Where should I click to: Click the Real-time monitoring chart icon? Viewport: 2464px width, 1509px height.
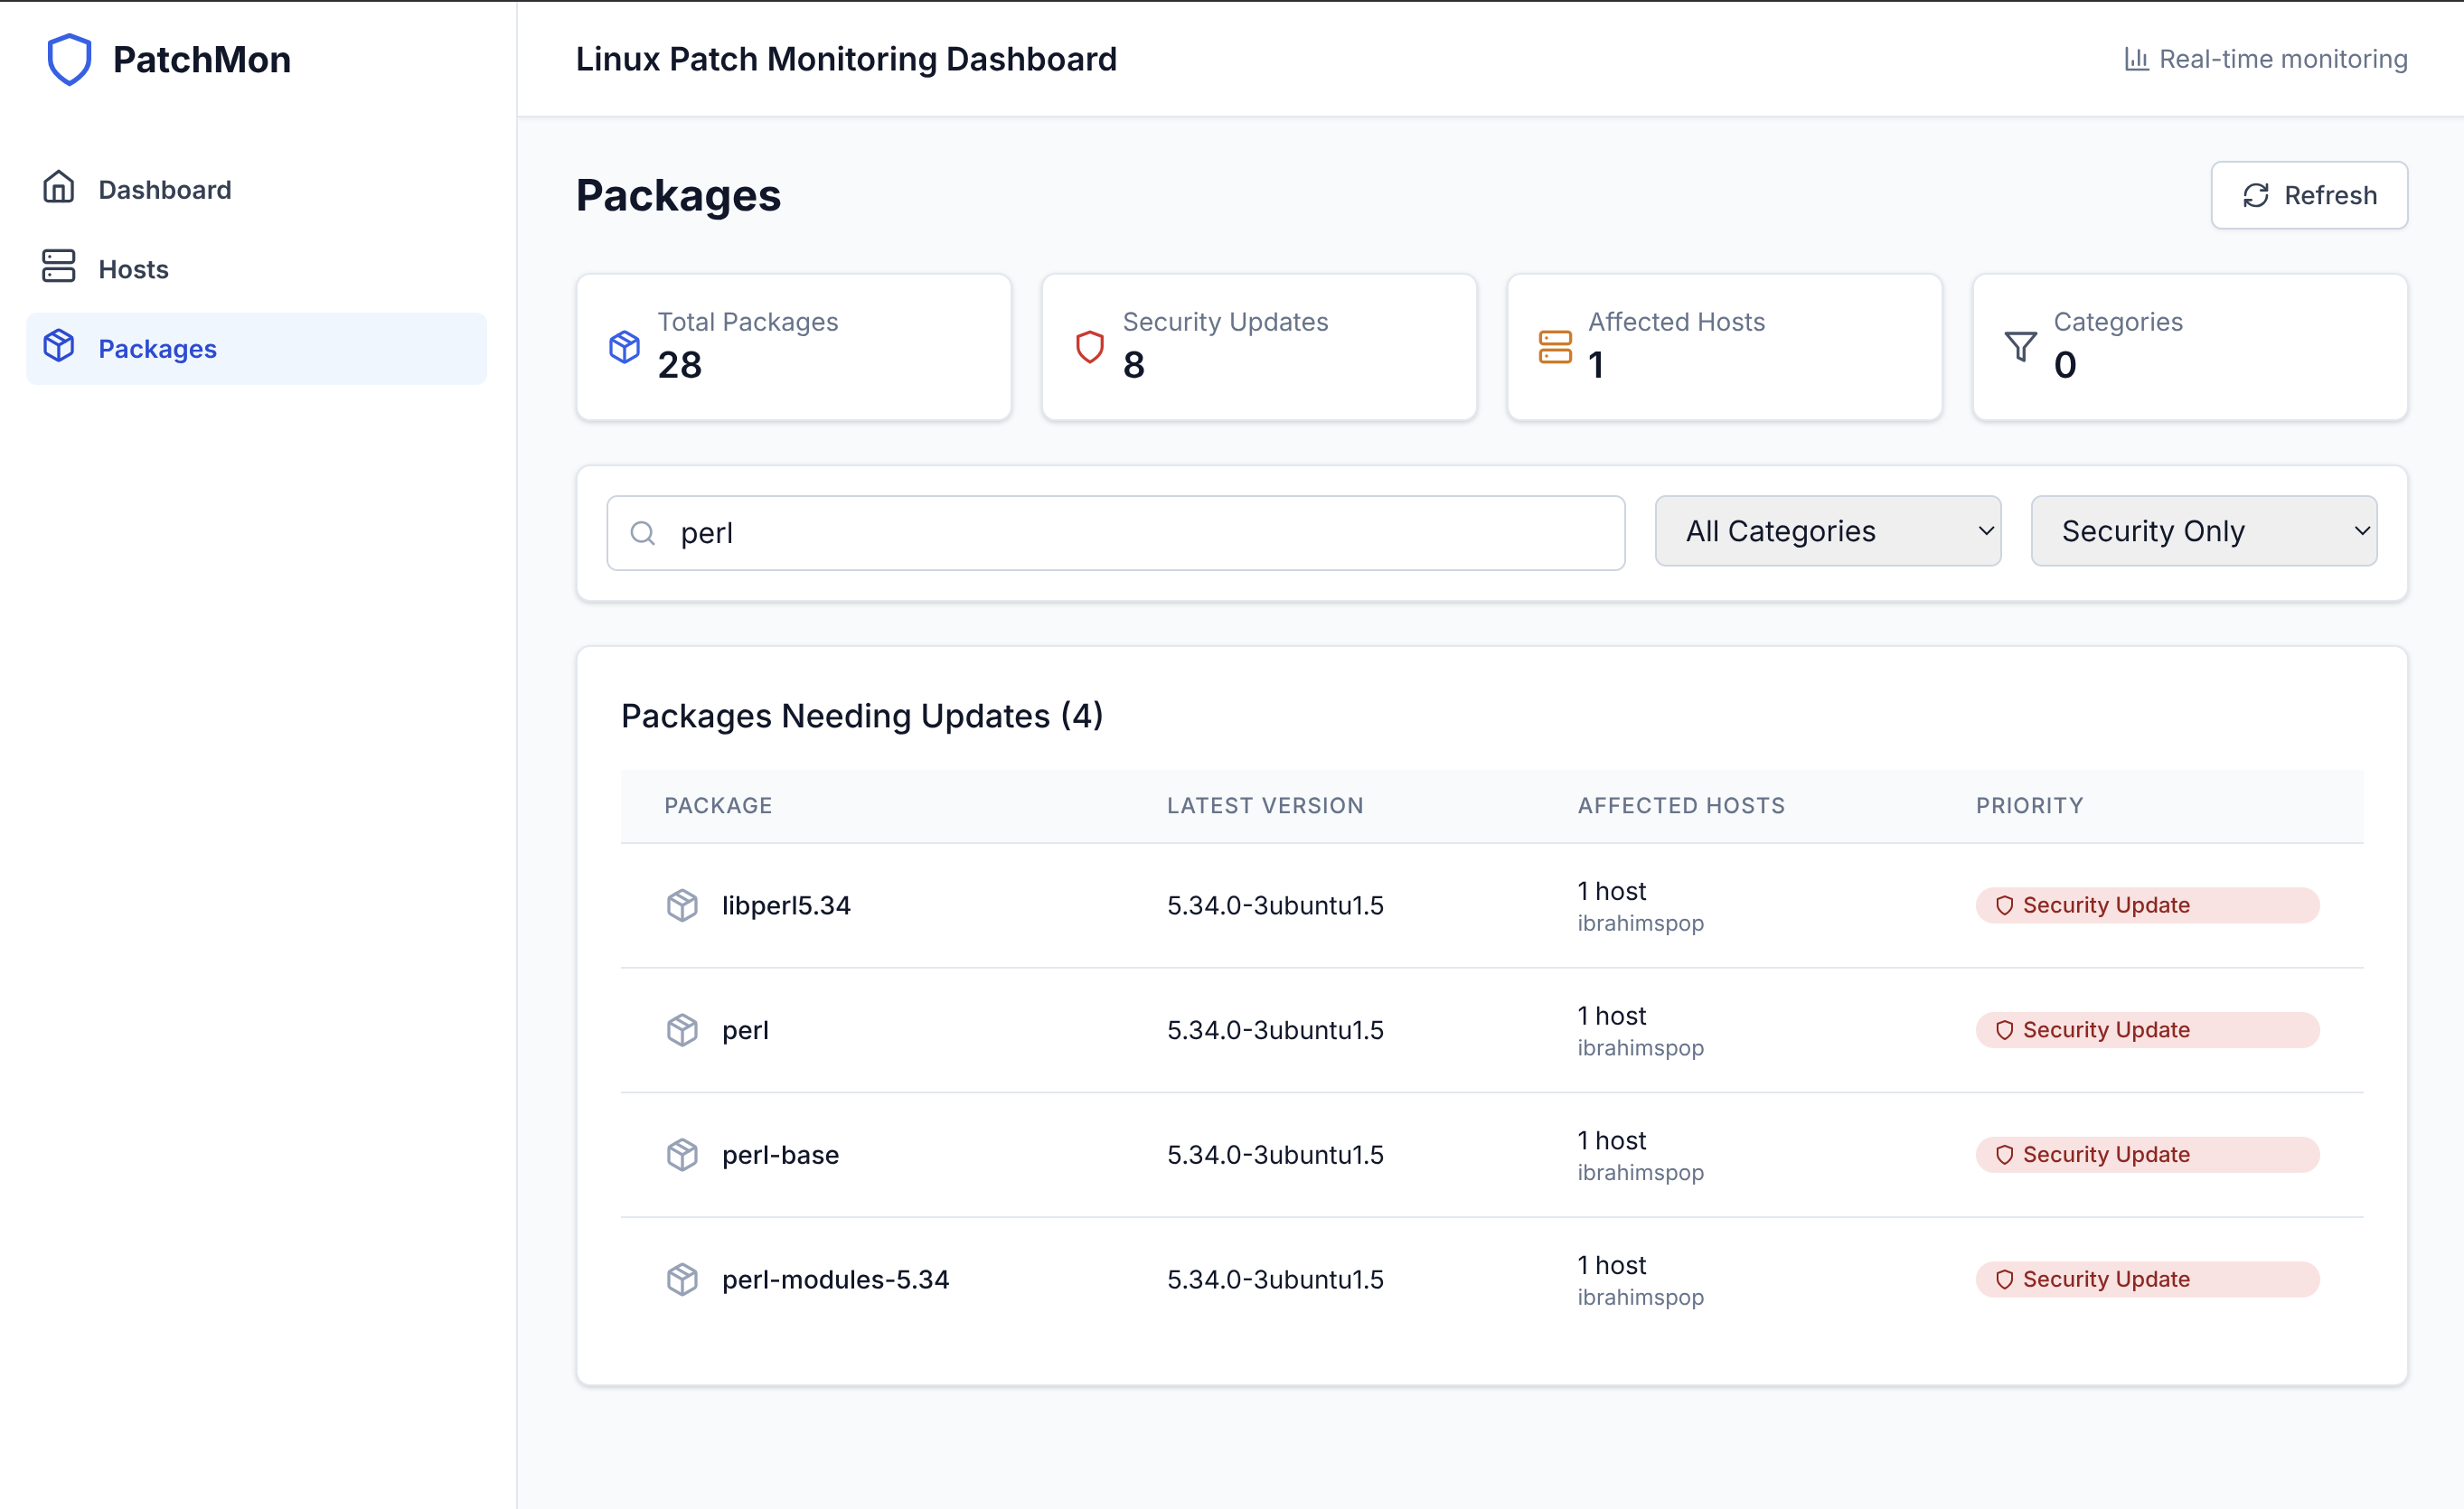tap(2136, 59)
